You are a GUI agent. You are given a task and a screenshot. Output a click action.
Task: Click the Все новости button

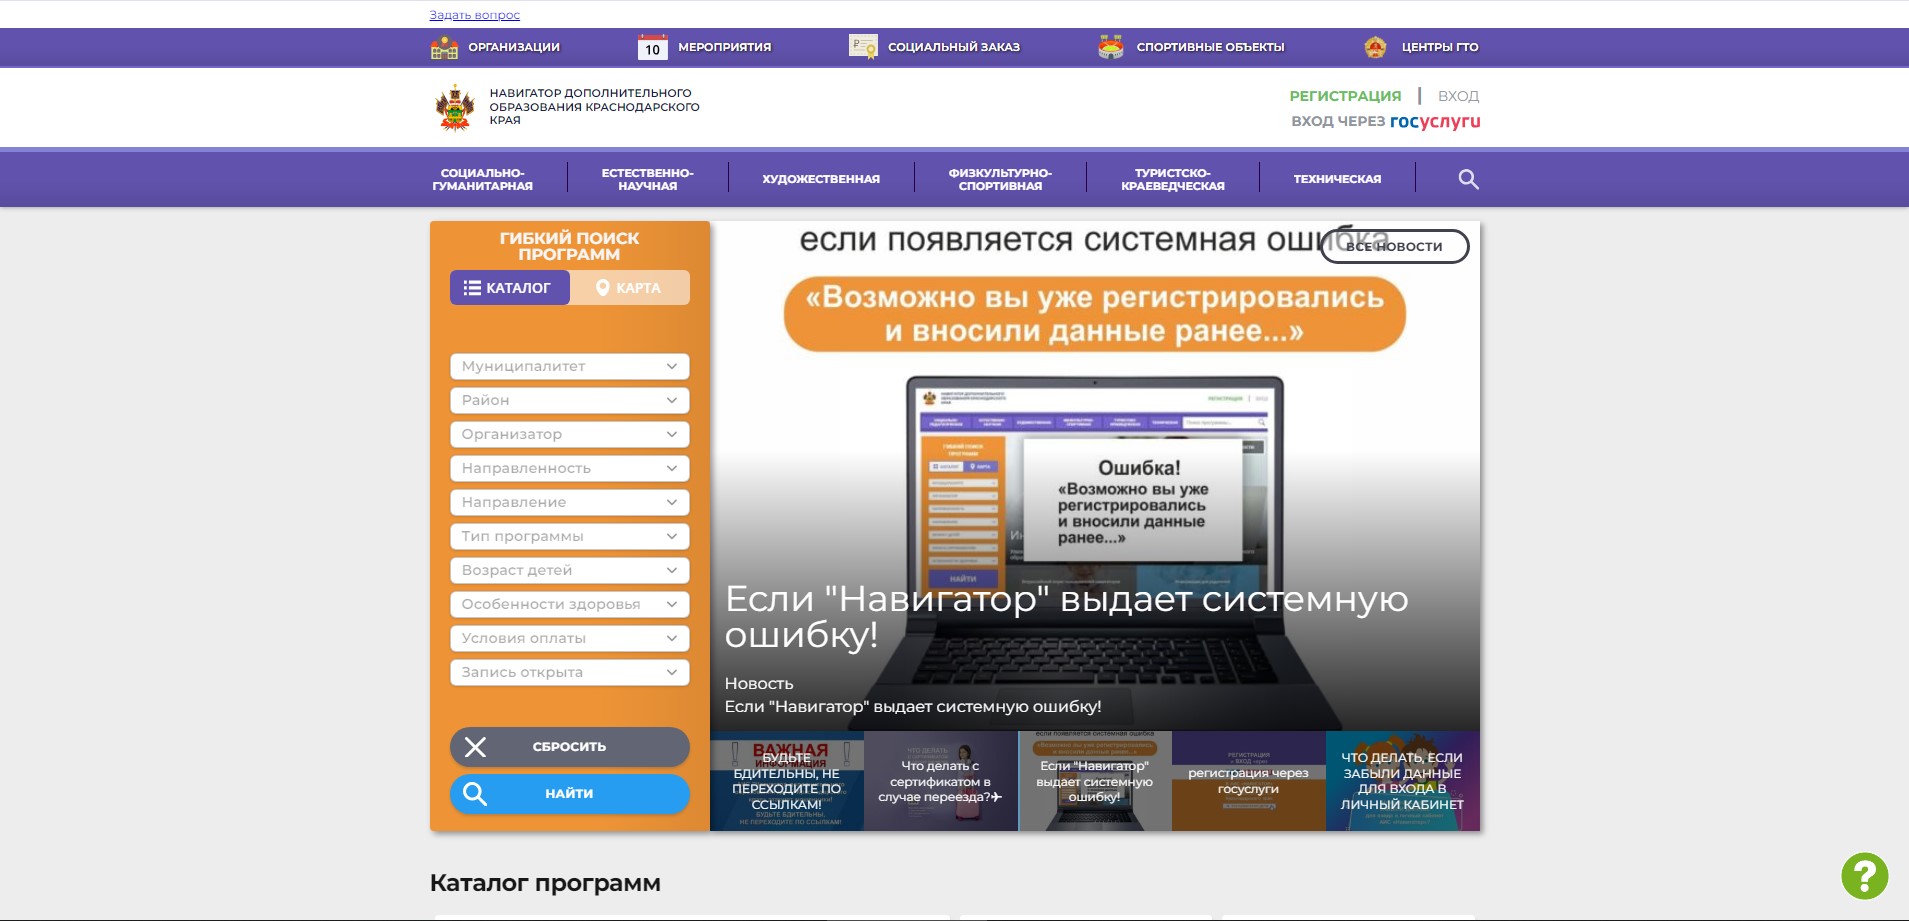pos(1394,246)
